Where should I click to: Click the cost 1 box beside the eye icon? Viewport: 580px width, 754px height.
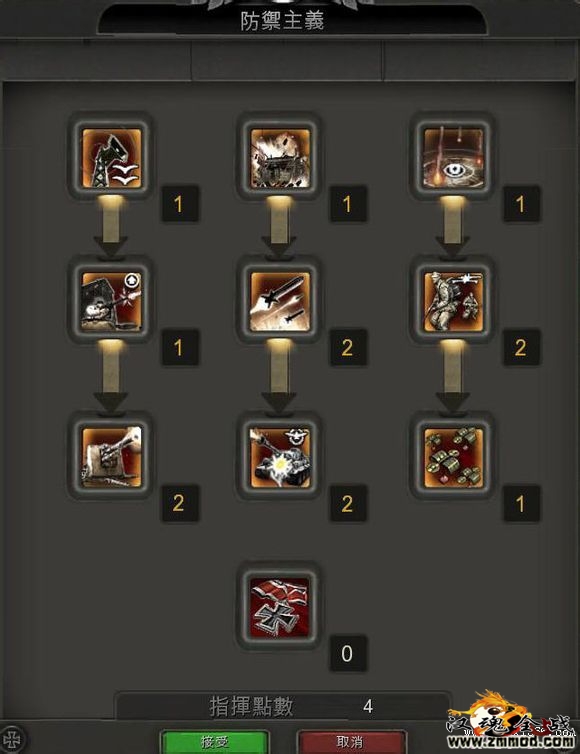click(521, 204)
